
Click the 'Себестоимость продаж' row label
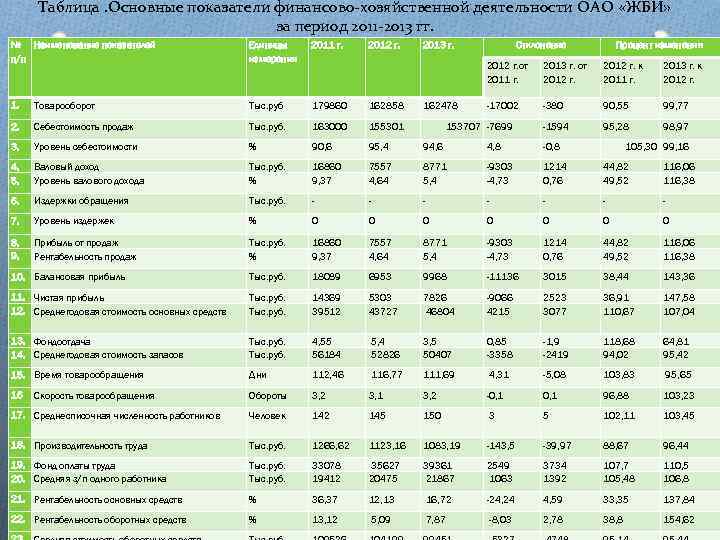pyautogui.click(x=83, y=126)
